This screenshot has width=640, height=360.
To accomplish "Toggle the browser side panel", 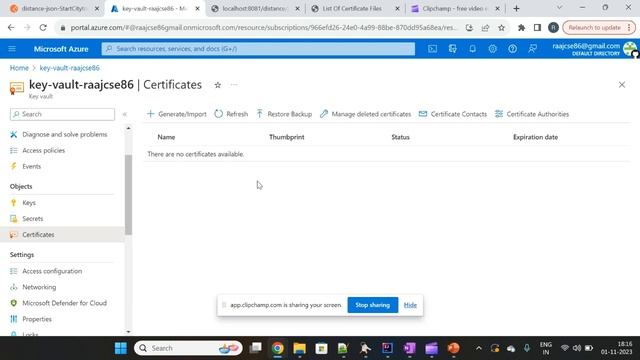I will 537,28.
